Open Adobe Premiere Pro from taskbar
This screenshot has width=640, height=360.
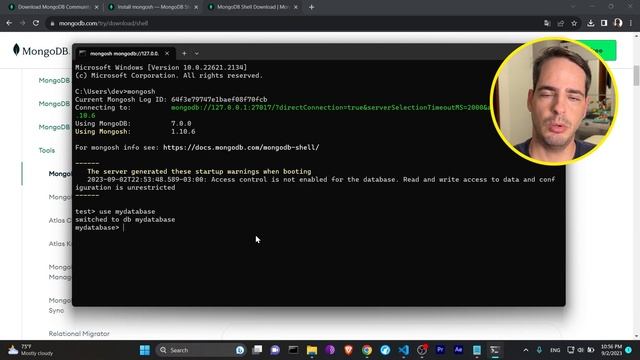tap(440, 350)
